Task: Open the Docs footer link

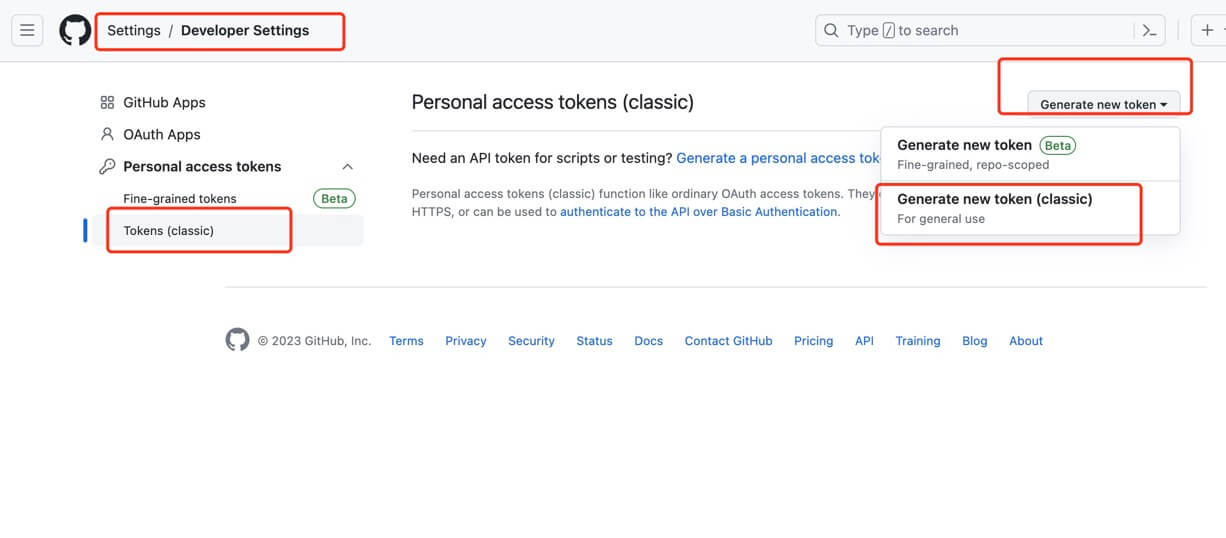Action: click(x=648, y=341)
